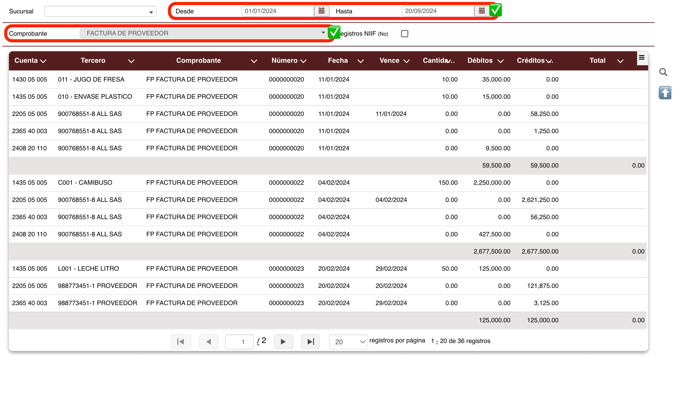Click the subtotal debit 2,677,500.00
The width and height of the screenshot is (688, 393).
[492, 251]
